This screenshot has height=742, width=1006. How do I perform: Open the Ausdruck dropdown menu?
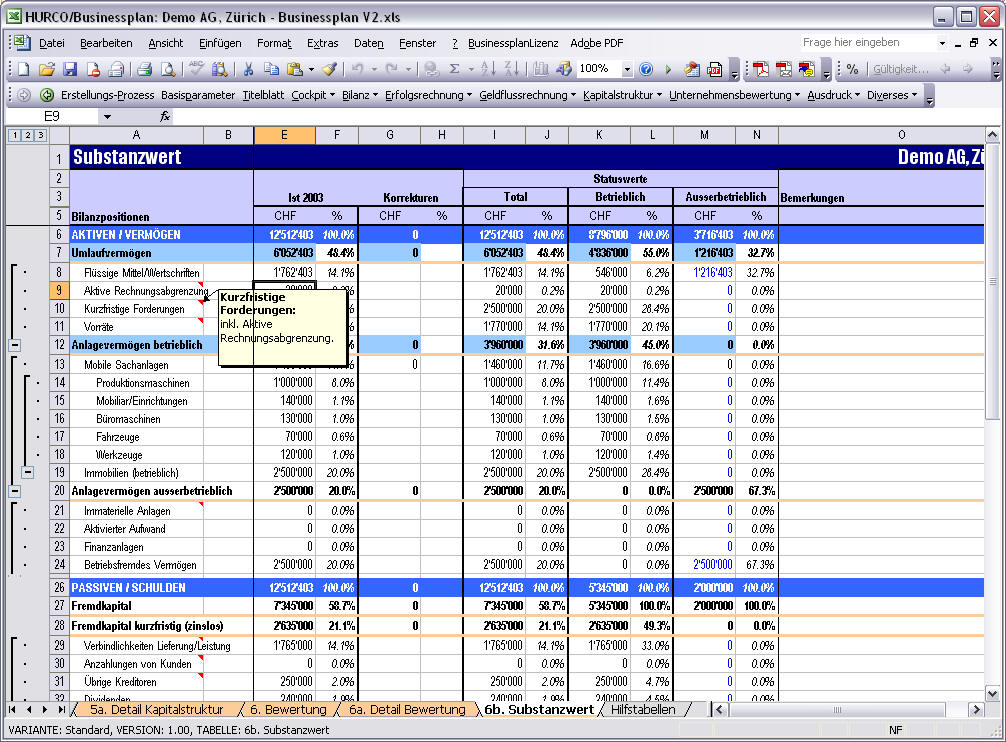833,95
